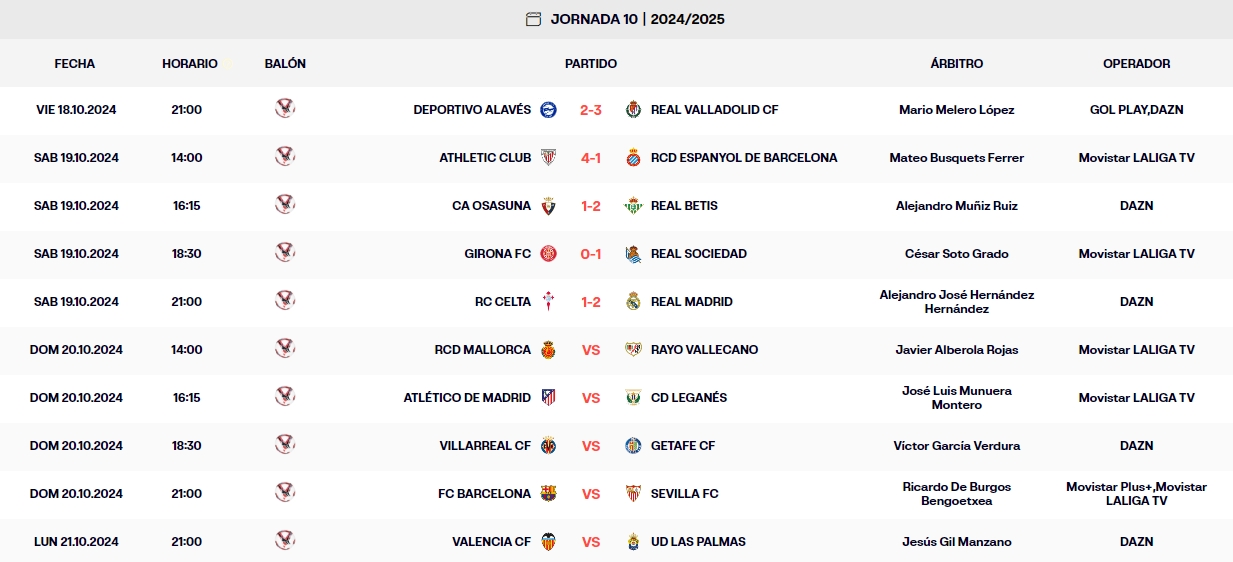The width and height of the screenshot is (1233, 562).
Task: Click the ball icon in Girona FC row
Action: pos(285,253)
